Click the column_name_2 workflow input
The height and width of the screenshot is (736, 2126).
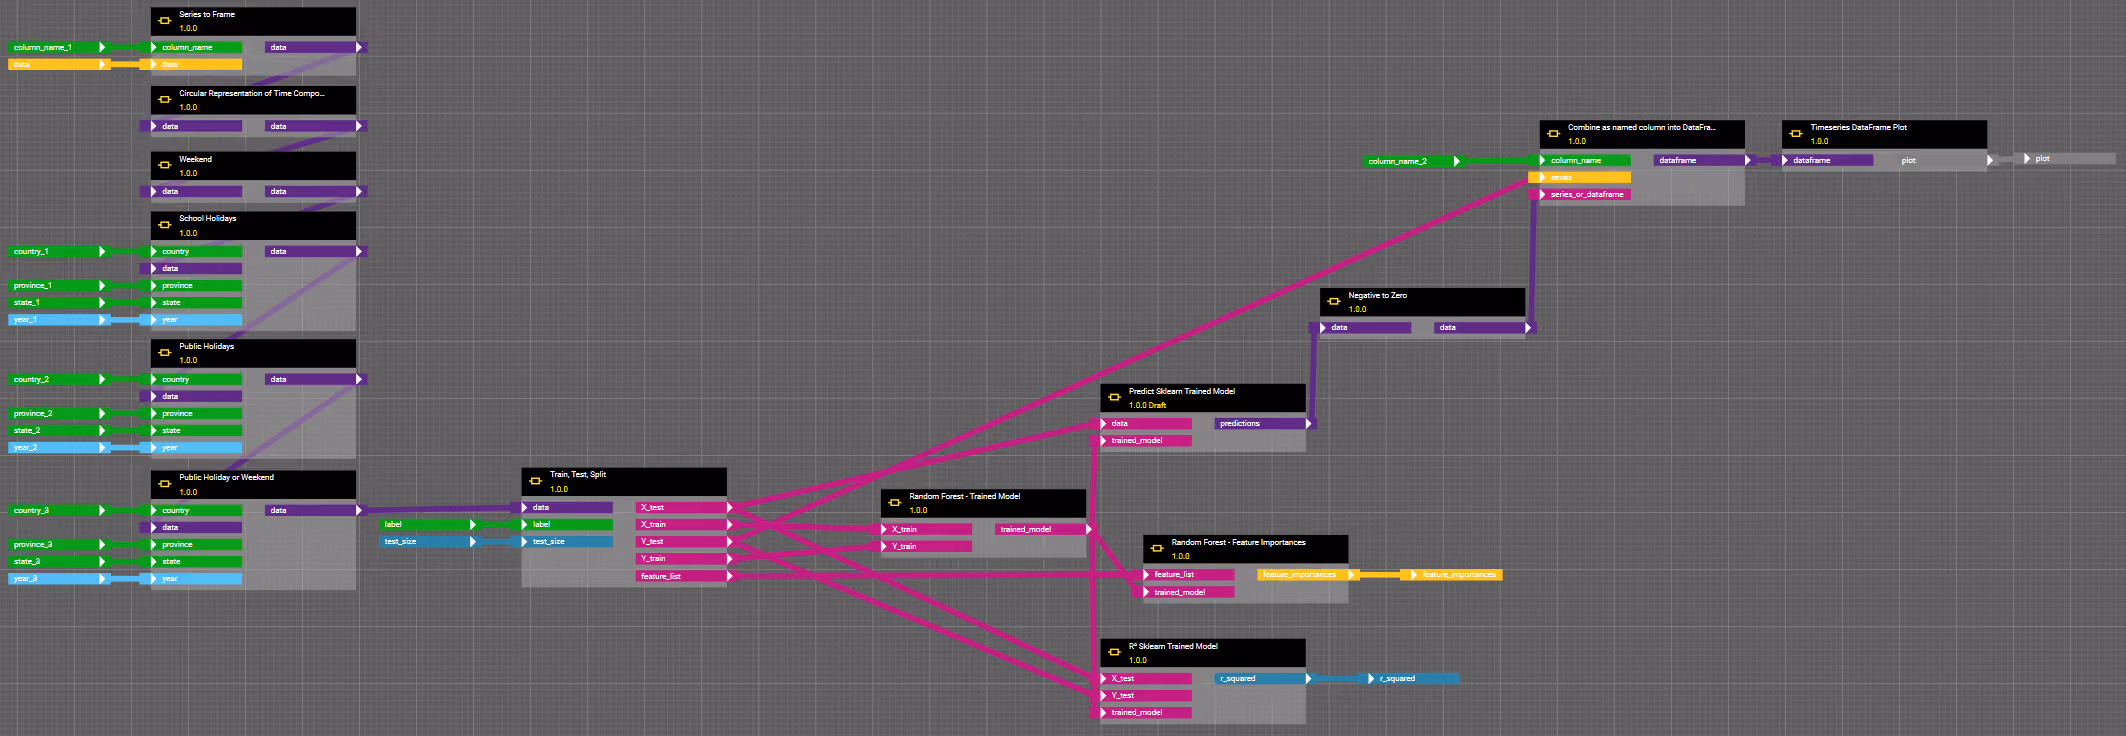click(1412, 161)
